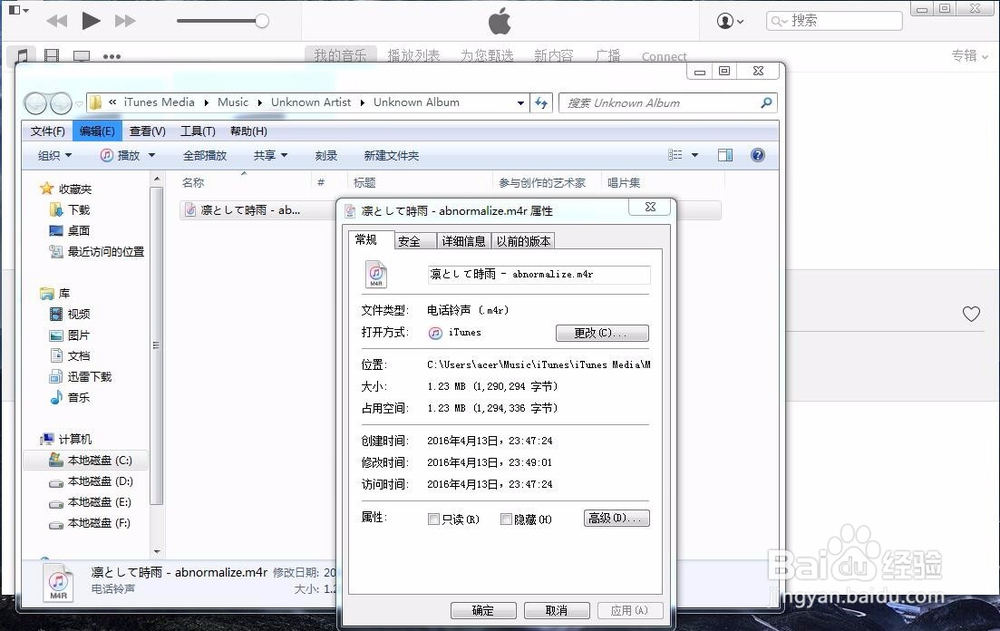Click the 搜索 Unknown Album search box

(x=668, y=103)
